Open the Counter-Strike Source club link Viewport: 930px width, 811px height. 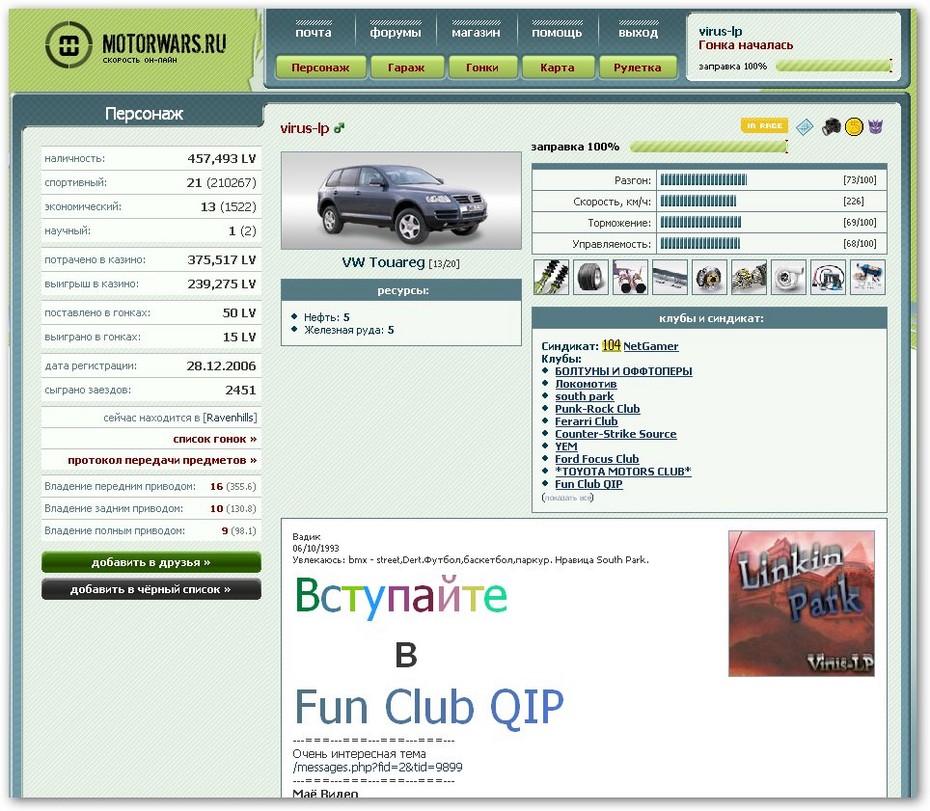click(616, 434)
